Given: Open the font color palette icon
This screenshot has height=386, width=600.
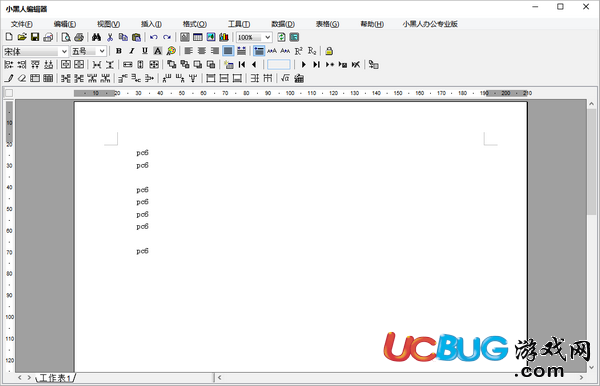Looking at the screenshot, I should pos(171,51).
